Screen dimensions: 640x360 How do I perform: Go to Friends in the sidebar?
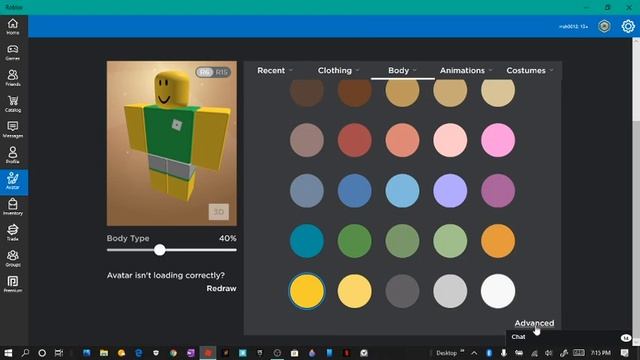[13, 78]
